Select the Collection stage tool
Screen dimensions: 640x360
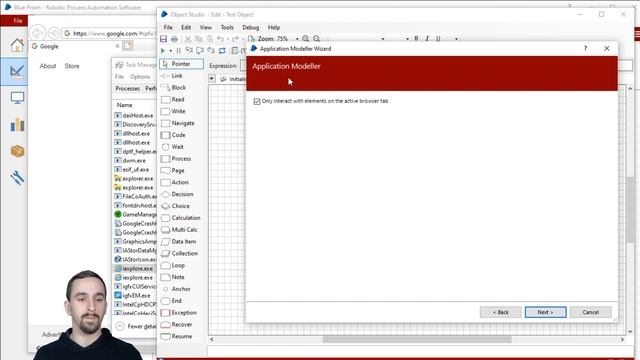[x=179, y=253]
